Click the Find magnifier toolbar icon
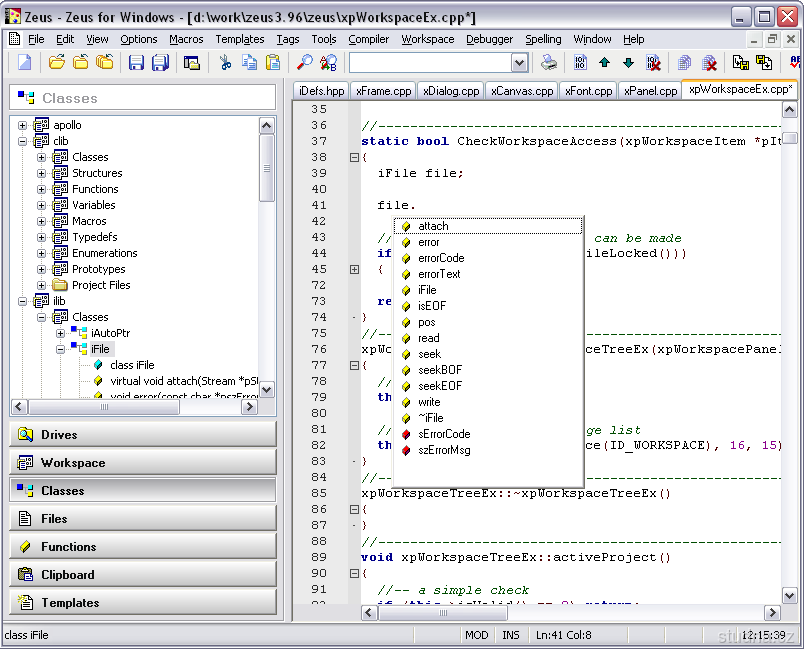 [x=305, y=63]
